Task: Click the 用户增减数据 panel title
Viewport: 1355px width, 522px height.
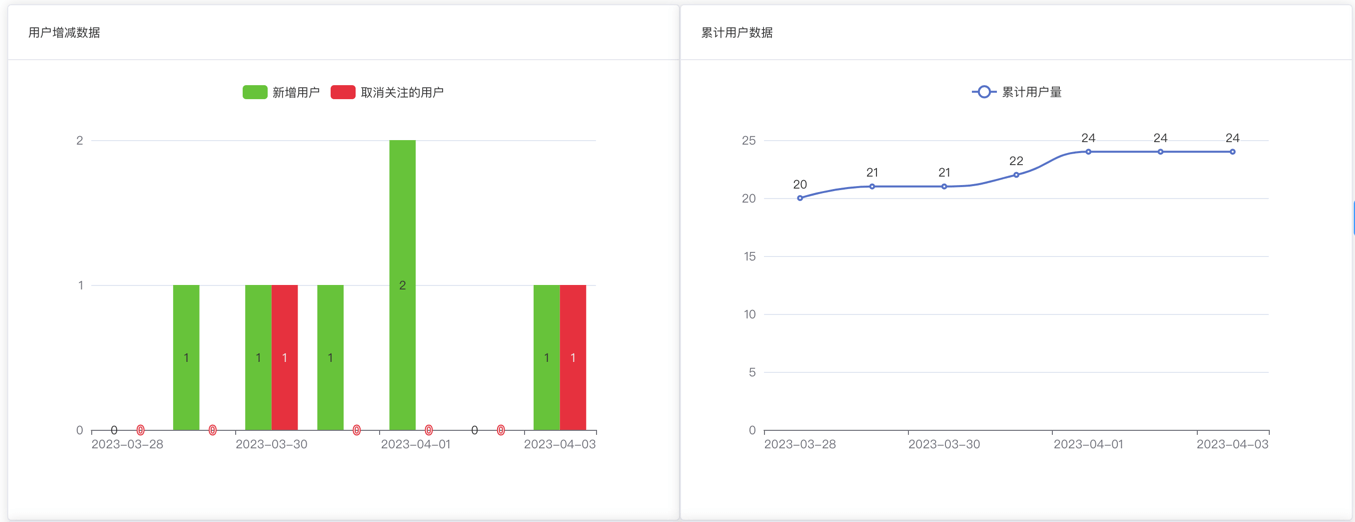Action: 64,32
